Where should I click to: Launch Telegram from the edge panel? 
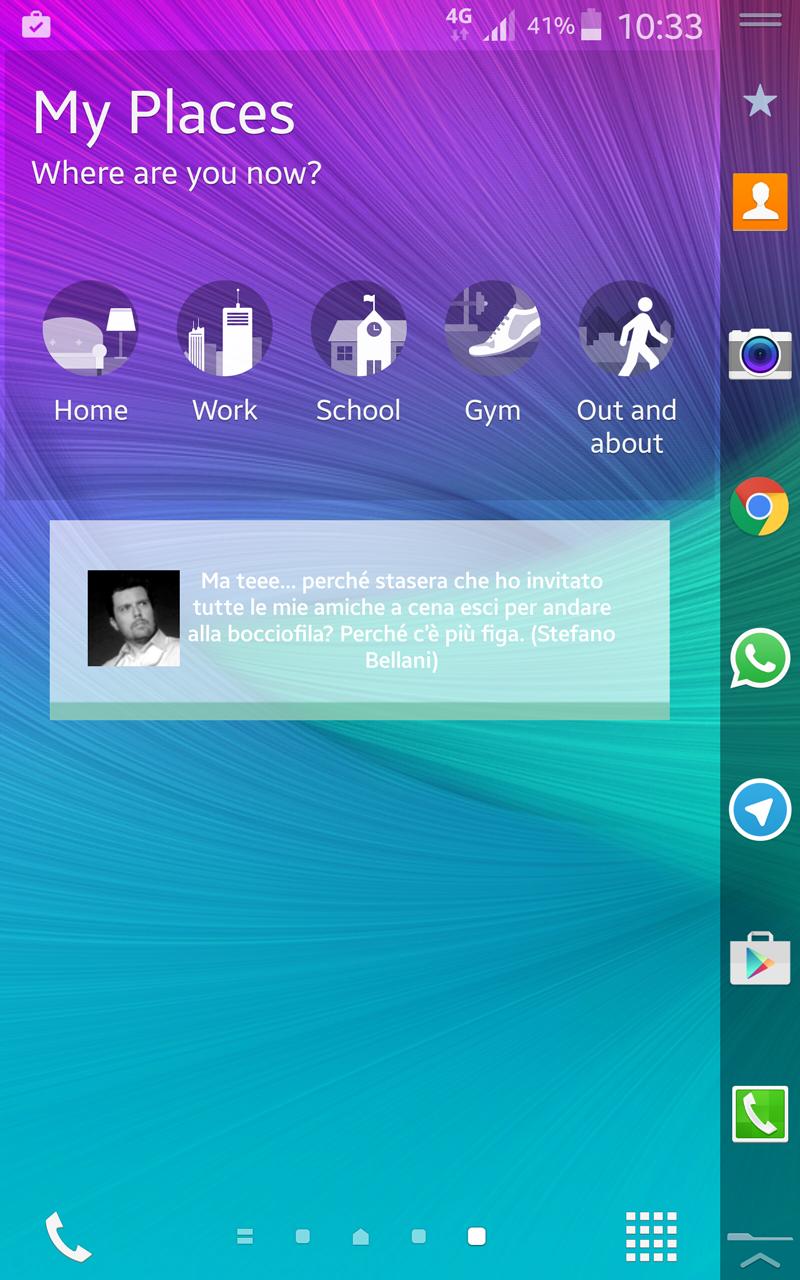point(760,809)
